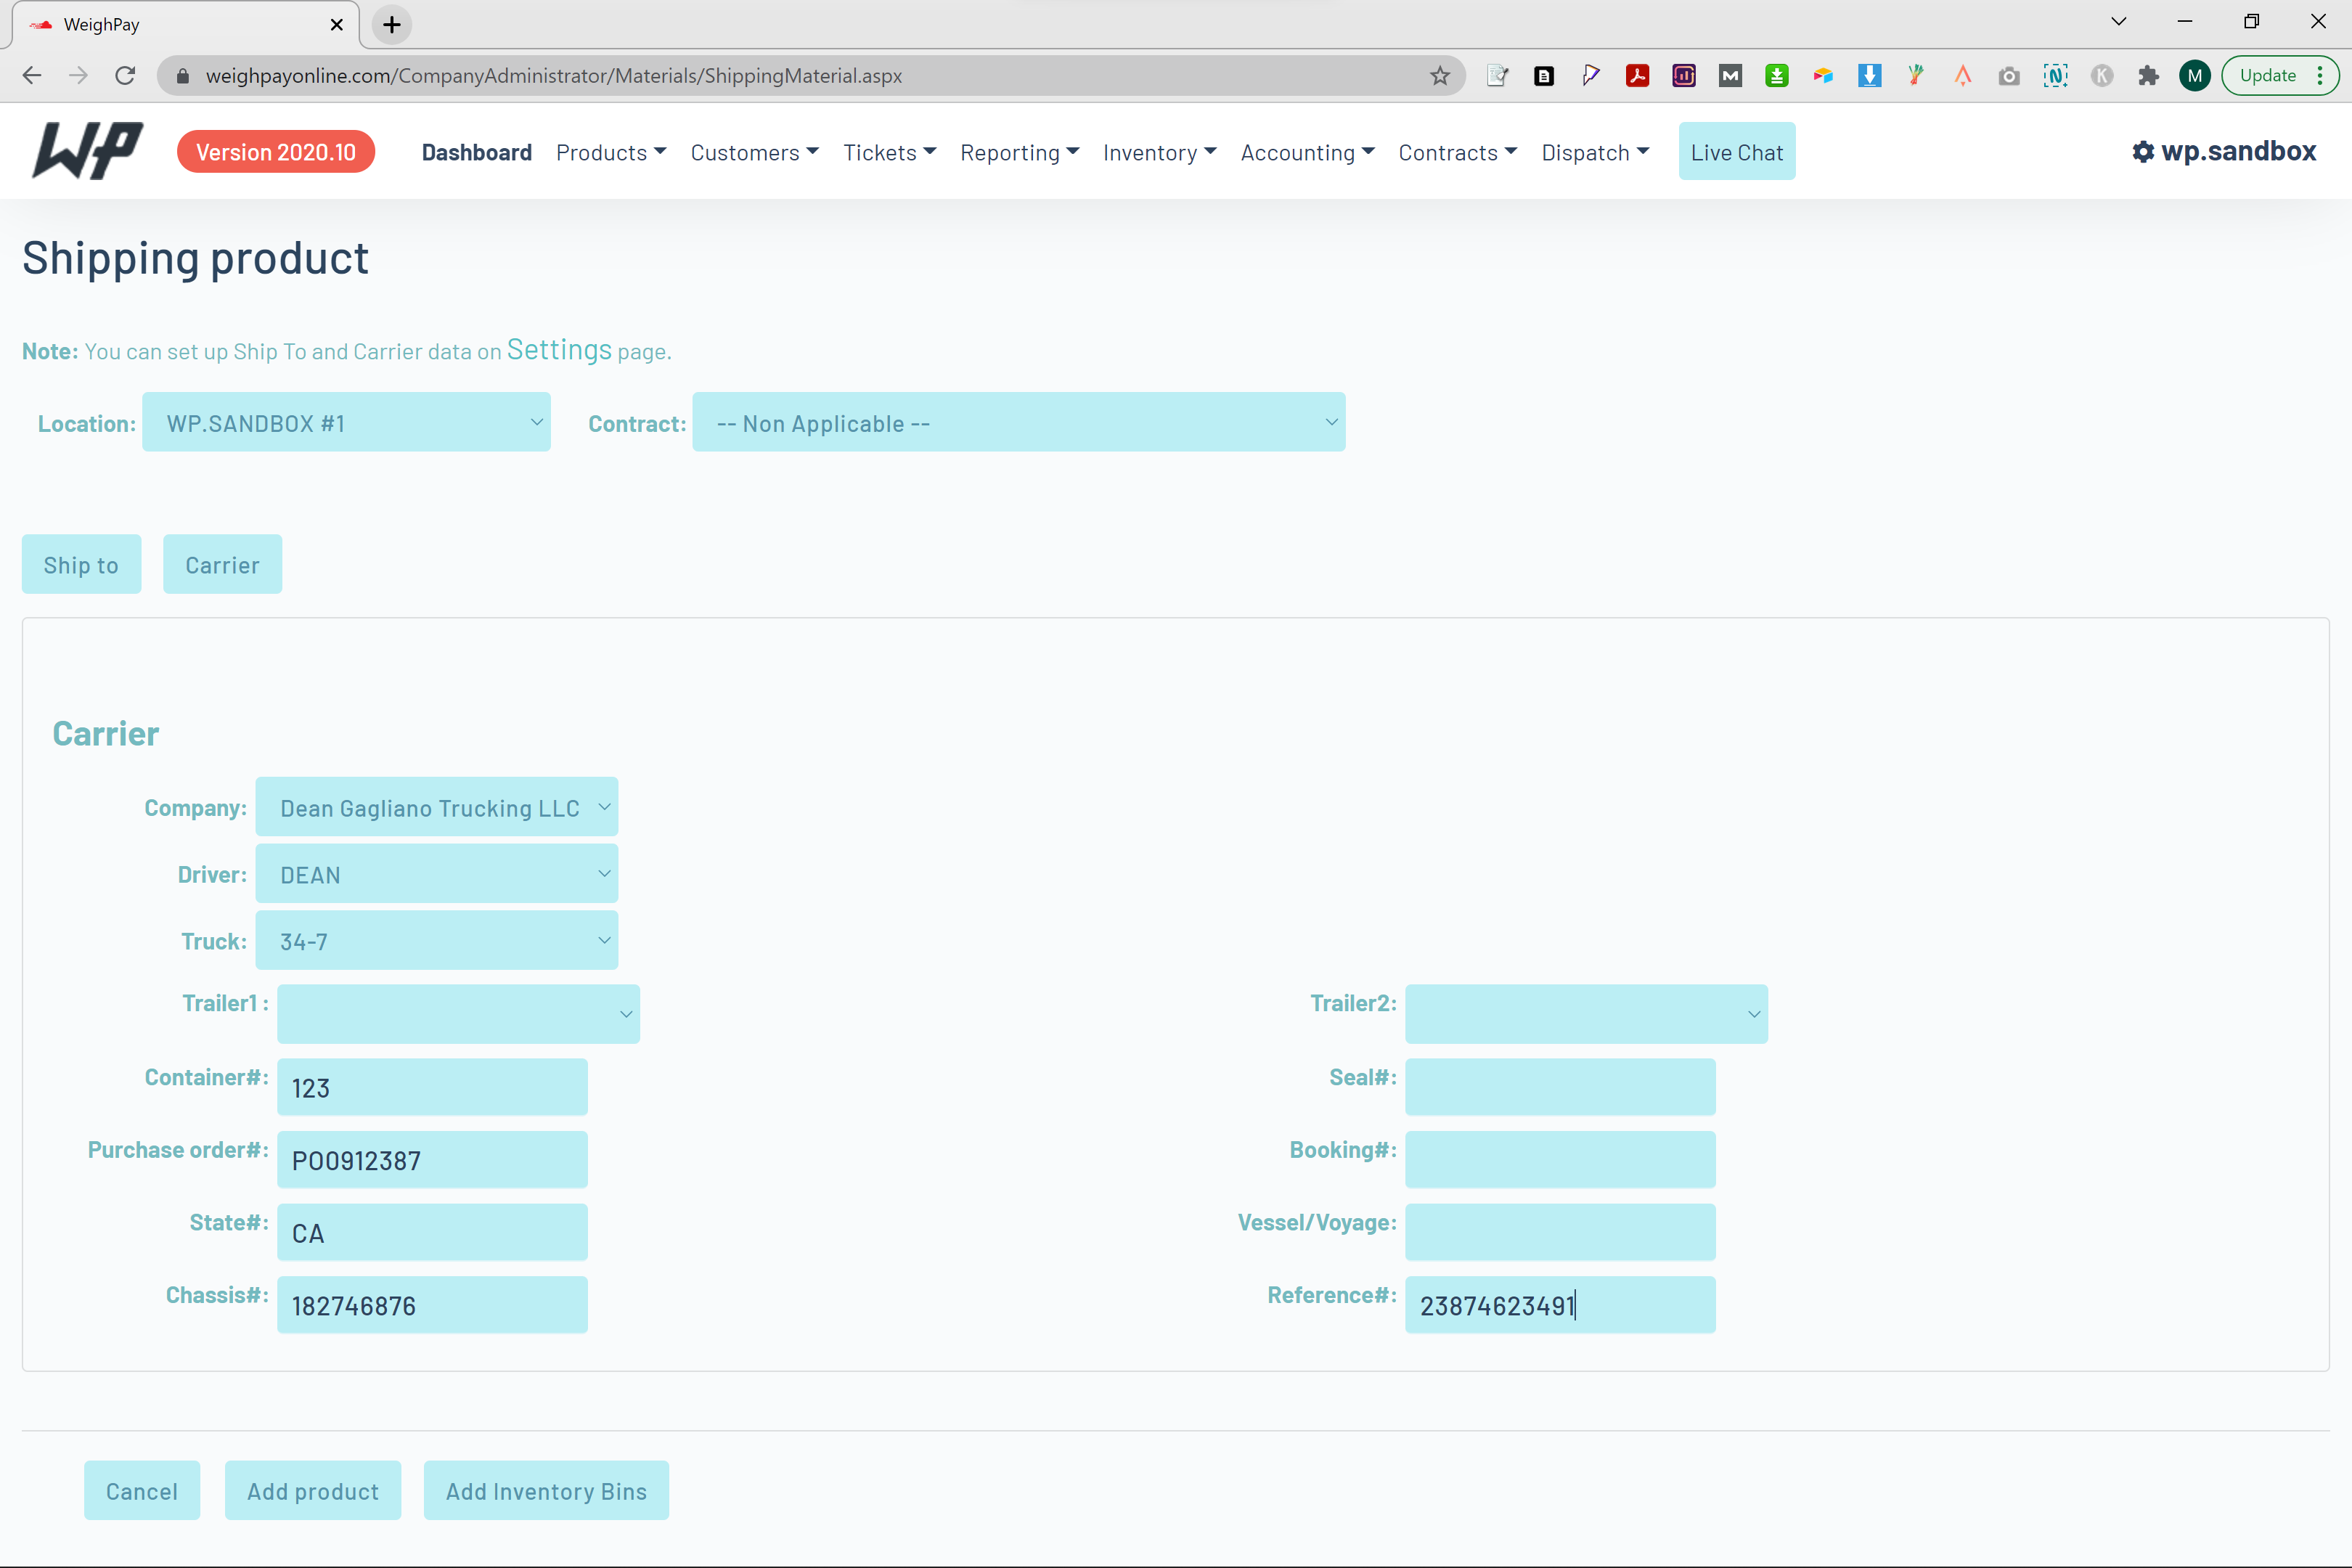Expand the Company carrier dropdown
Viewport: 2352px width, 1568px height.
[436, 807]
